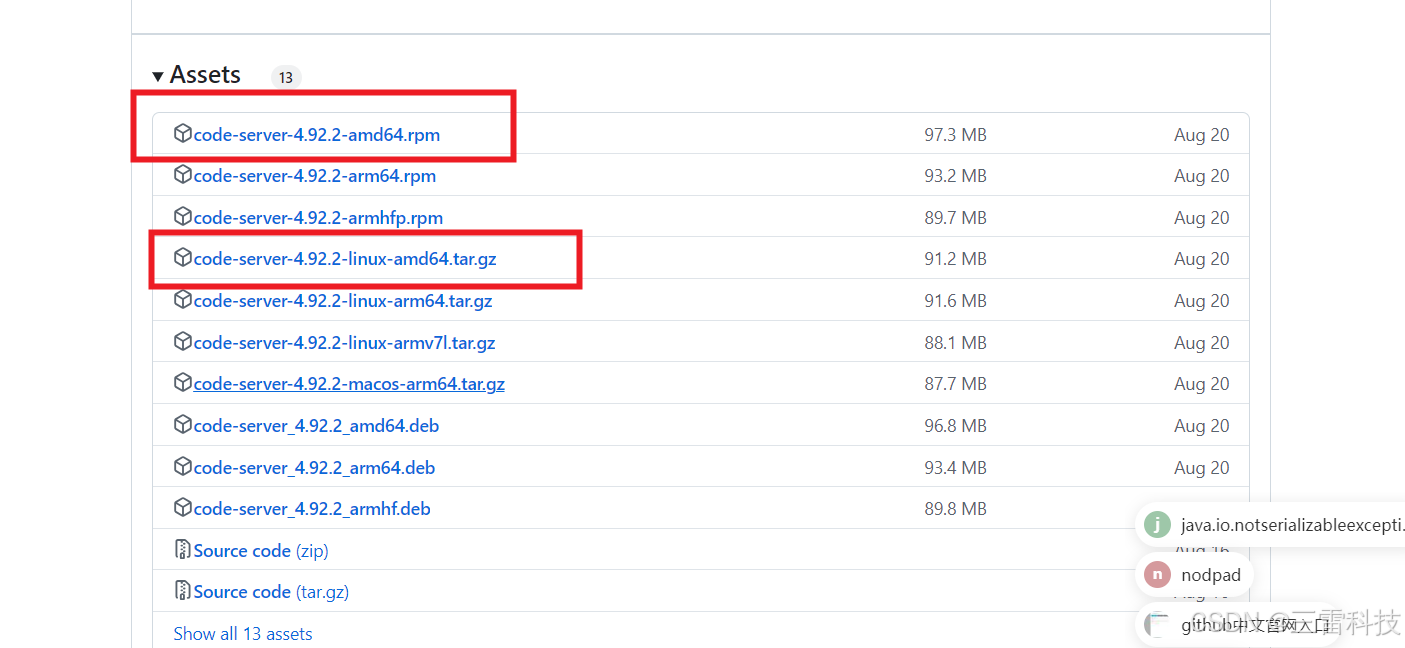
Task: Click 91.6 MB size text
Action: click(955, 301)
